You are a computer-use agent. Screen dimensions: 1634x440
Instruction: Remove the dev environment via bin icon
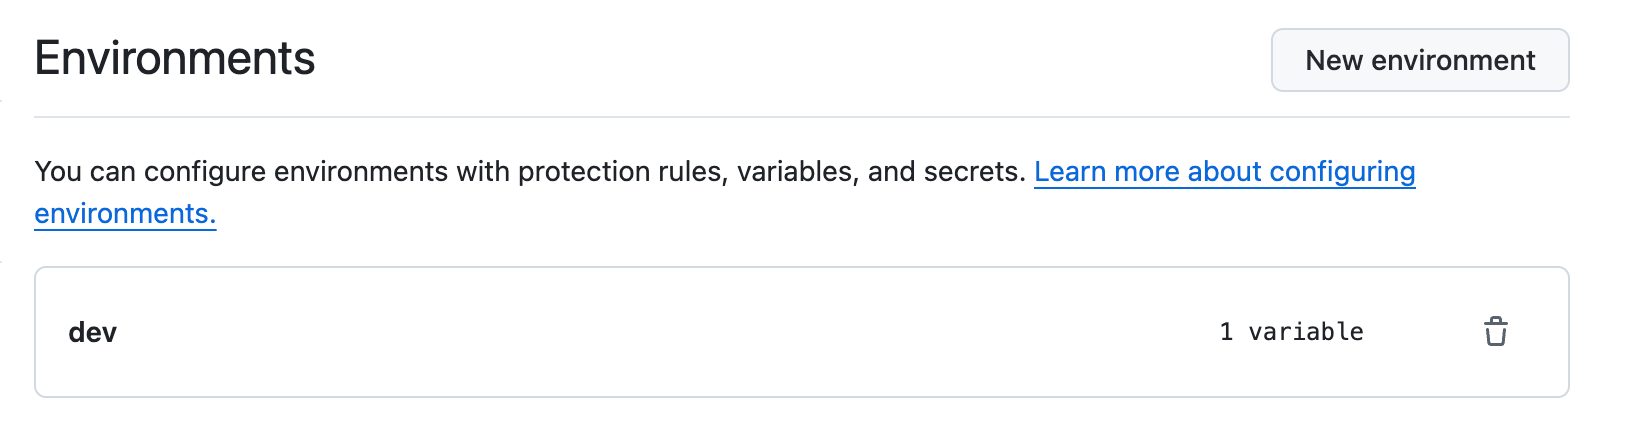tap(1495, 331)
